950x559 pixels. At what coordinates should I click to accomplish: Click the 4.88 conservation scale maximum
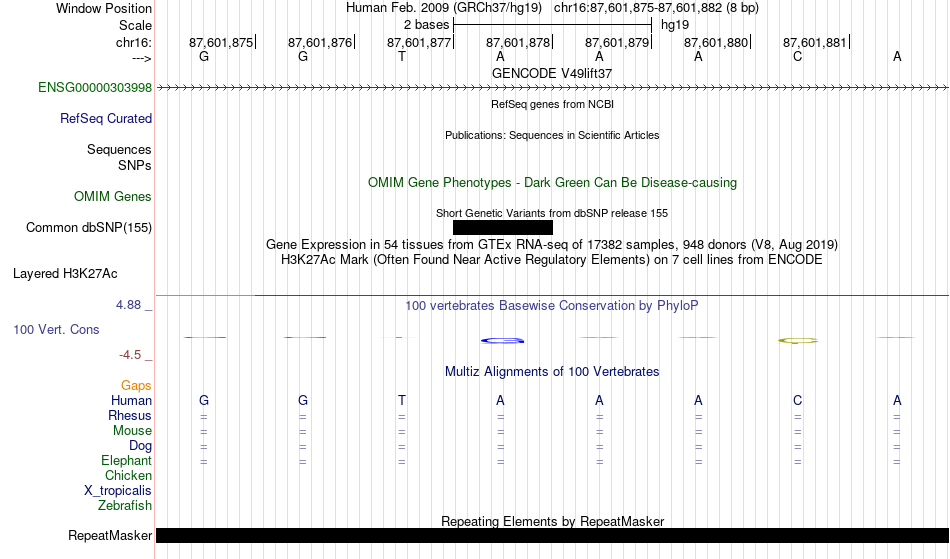tap(128, 305)
